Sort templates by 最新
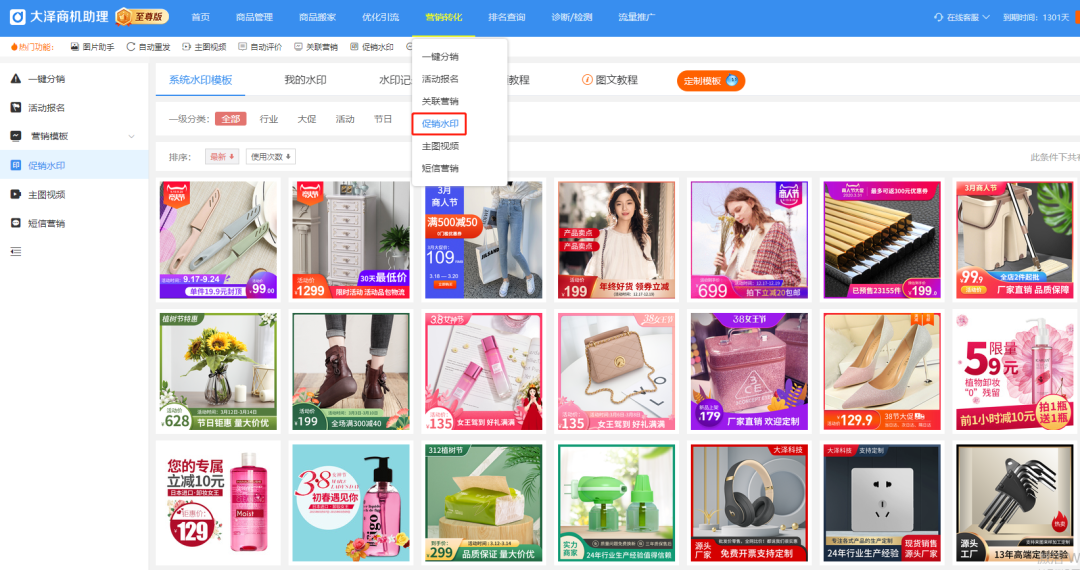The image size is (1080, 570). (222, 156)
